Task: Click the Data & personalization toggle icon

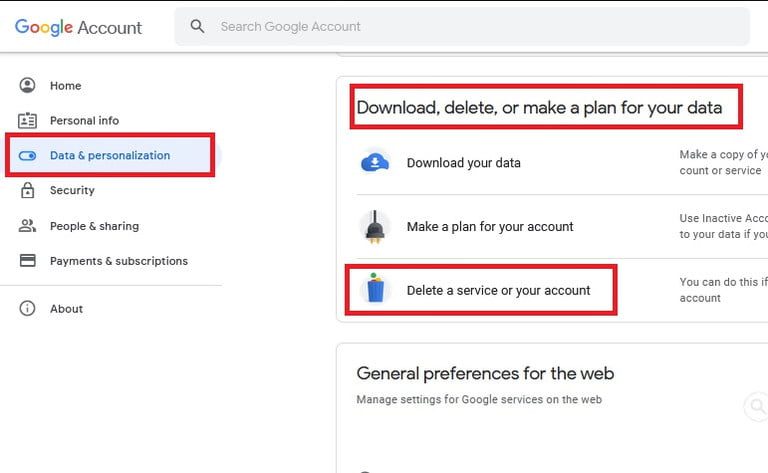Action: (28, 156)
